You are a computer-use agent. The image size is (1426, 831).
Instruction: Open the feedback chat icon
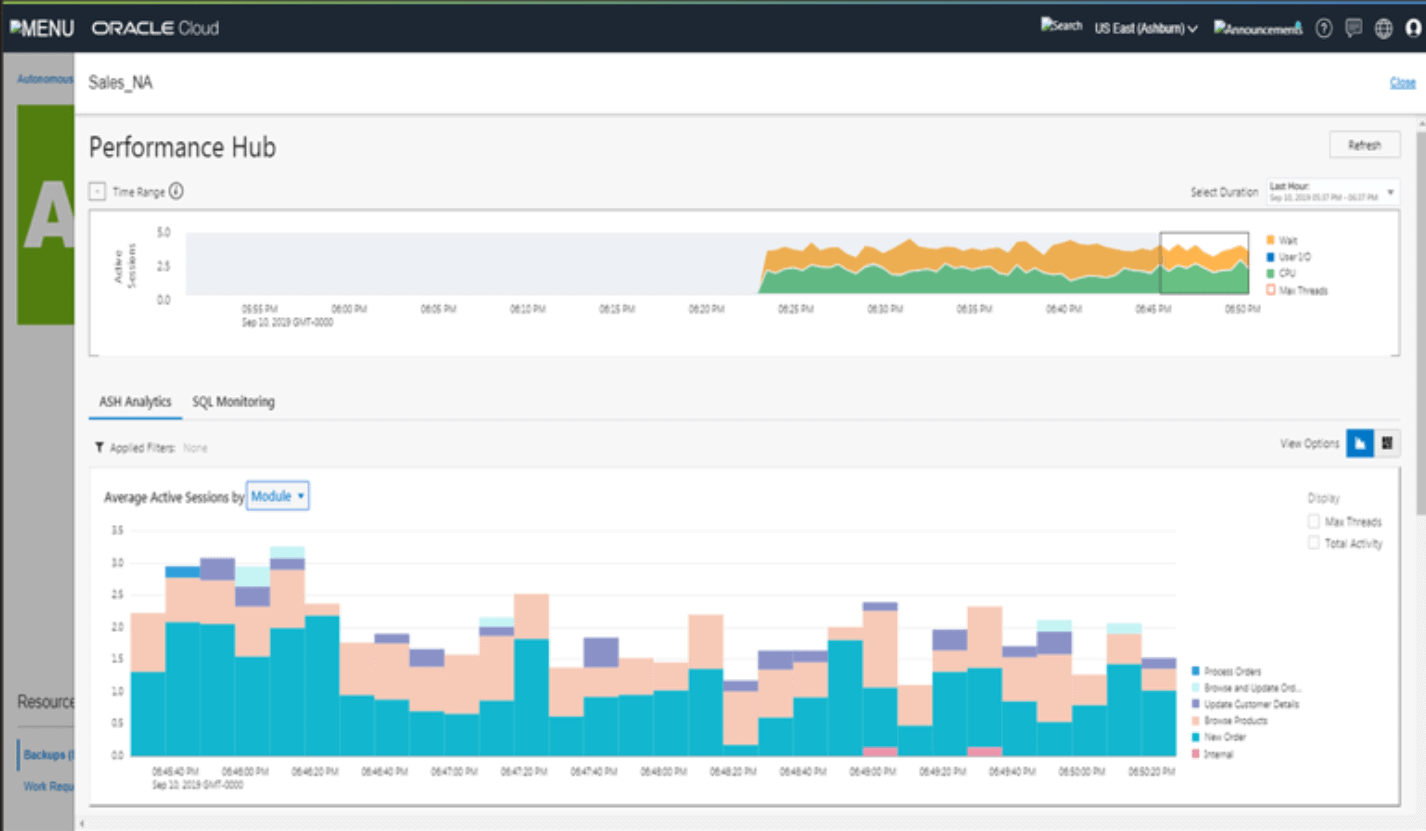[x=1353, y=28]
